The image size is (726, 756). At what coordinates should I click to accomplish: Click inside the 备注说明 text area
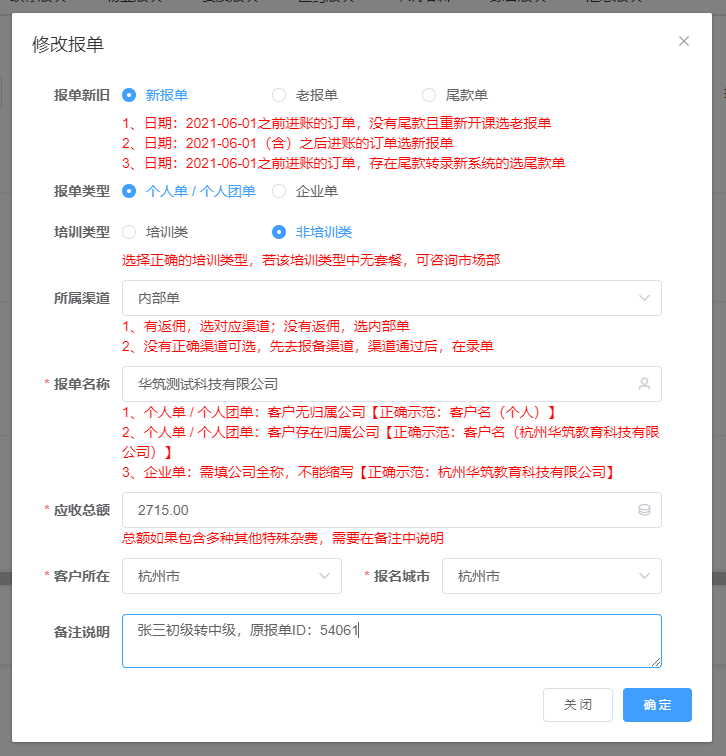point(390,640)
